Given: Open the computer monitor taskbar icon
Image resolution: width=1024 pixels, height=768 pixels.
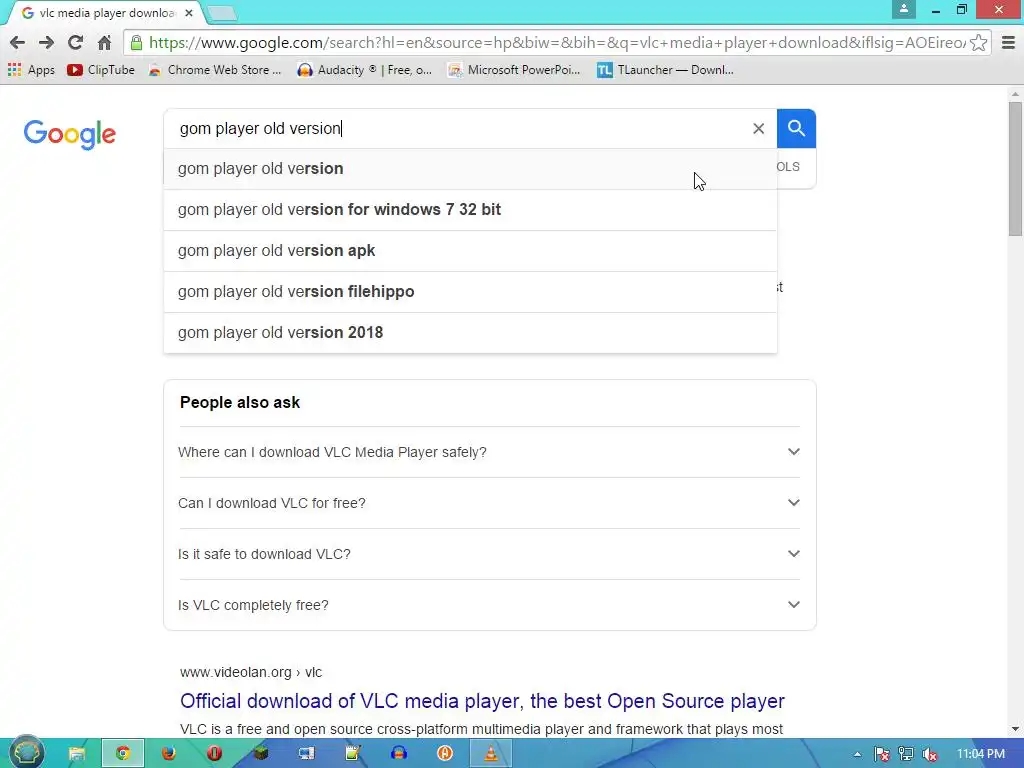Looking at the screenshot, I should pyautogui.click(x=306, y=754).
